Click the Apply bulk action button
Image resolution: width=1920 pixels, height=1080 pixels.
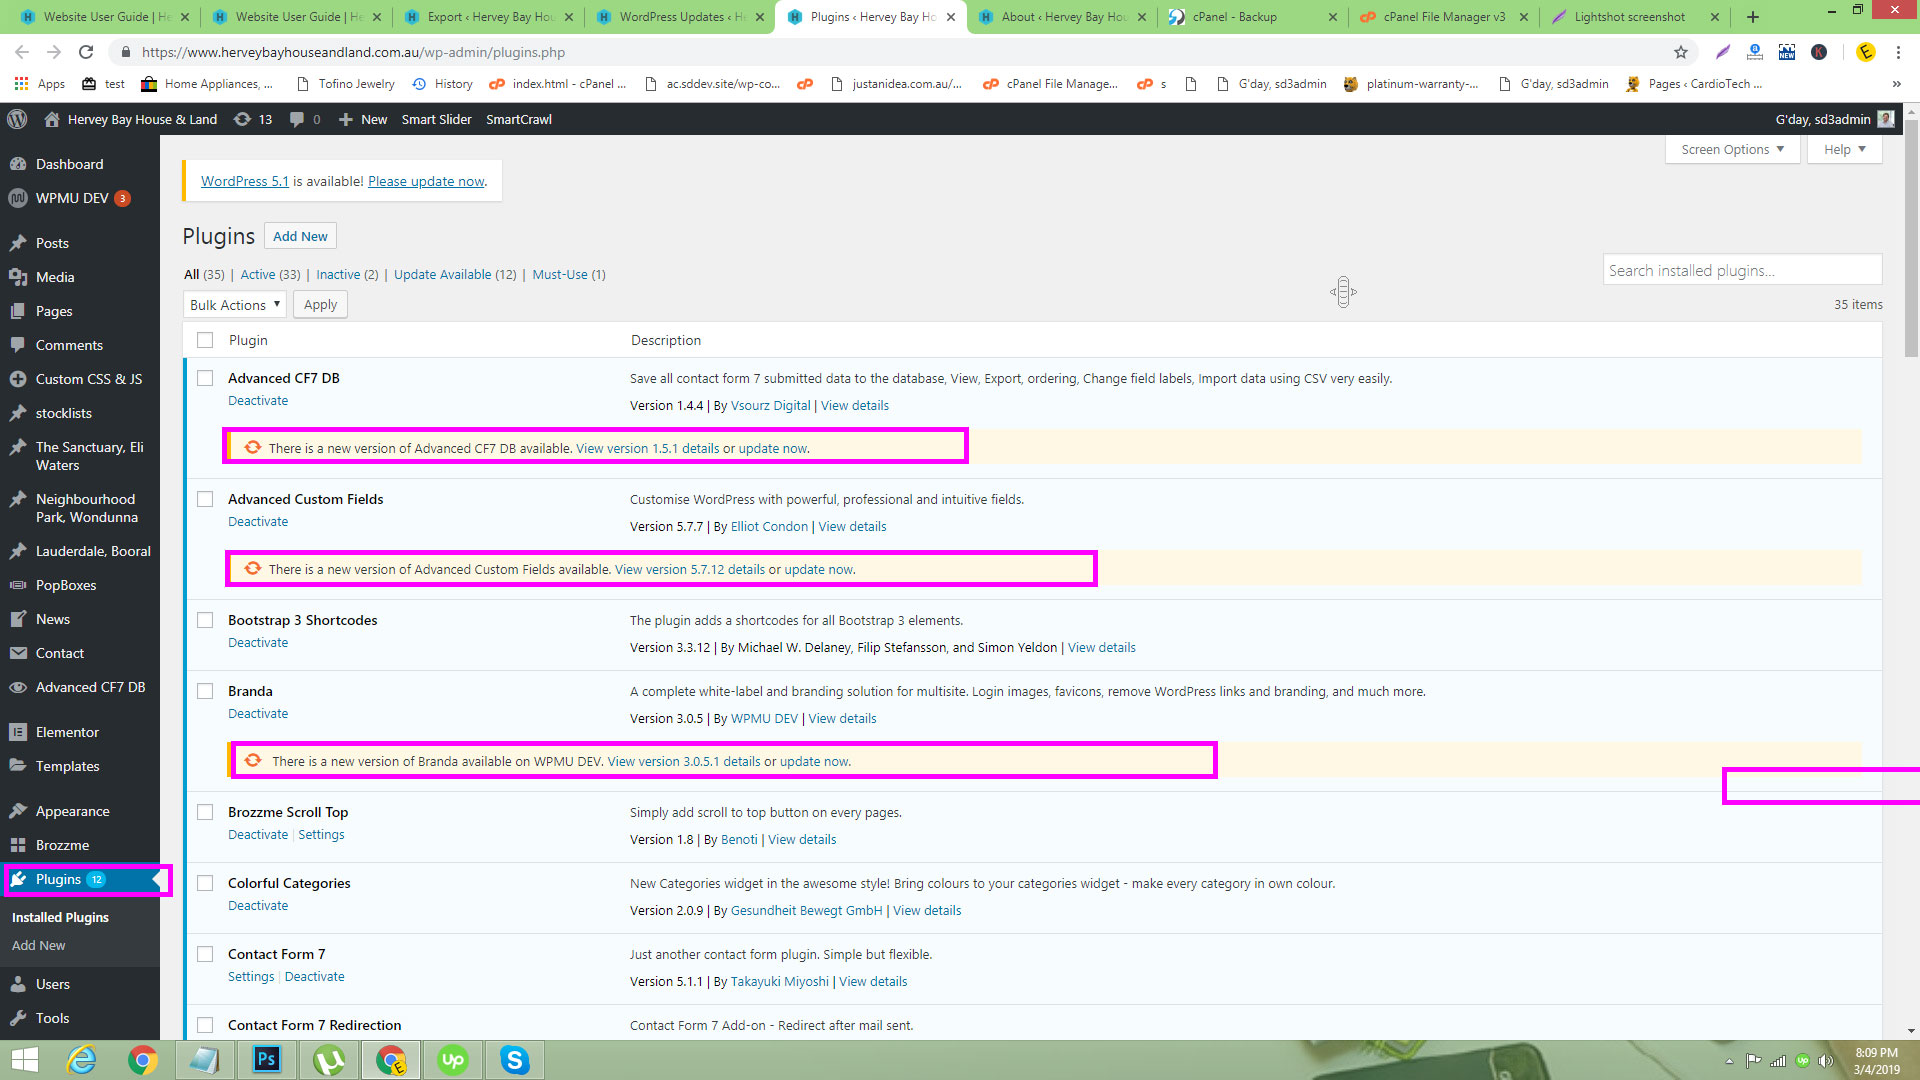(x=320, y=305)
